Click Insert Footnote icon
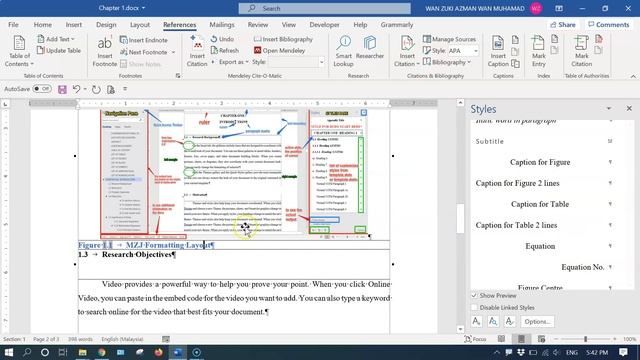This screenshot has width=640, height=360. (x=104, y=51)
